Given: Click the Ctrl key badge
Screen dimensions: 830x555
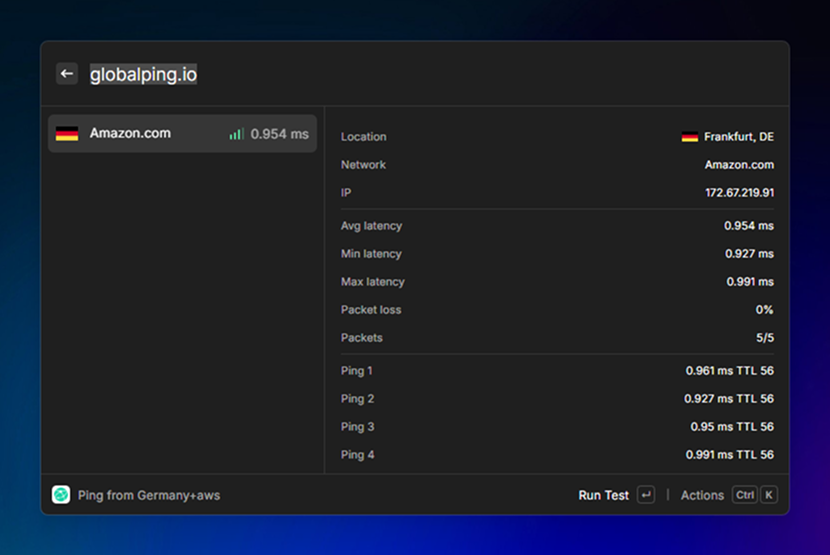Looking at the screenshot, I should point(745,495).
